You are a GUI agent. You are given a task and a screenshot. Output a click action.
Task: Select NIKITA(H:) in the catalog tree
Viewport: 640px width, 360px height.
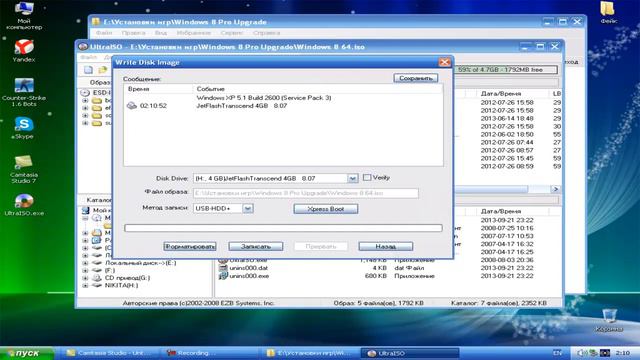tap(121, 285)
